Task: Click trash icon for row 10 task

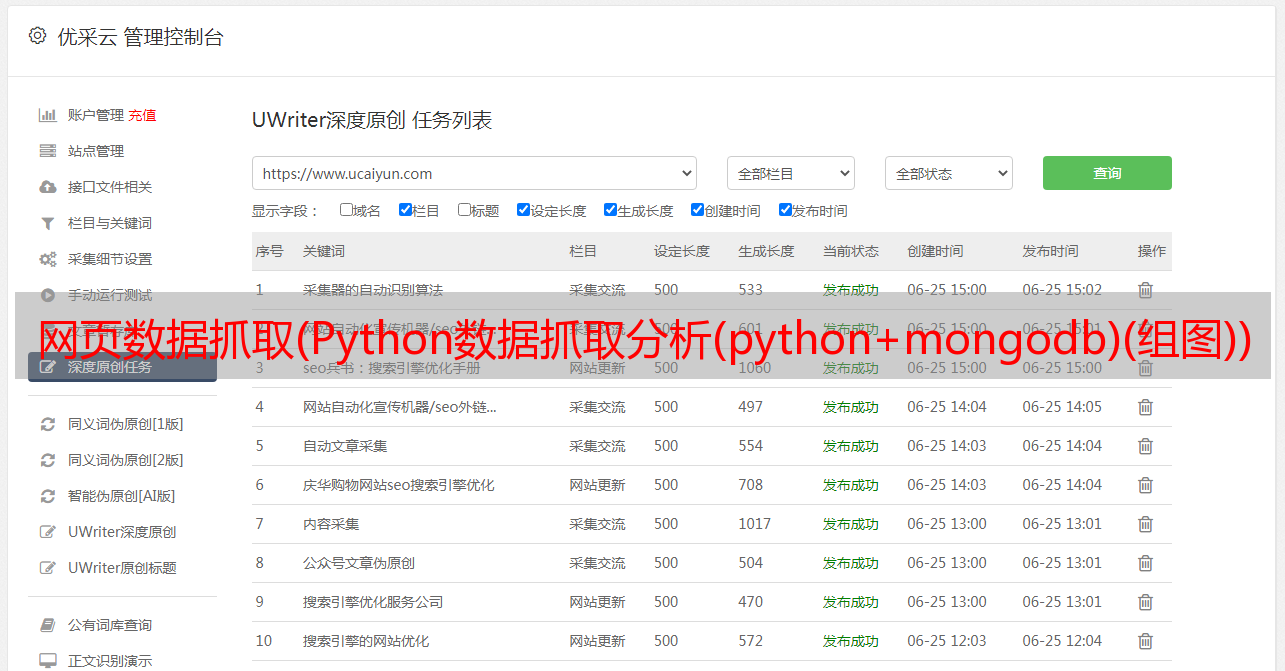Action: pyautogui.click(x=1145, y=641)
